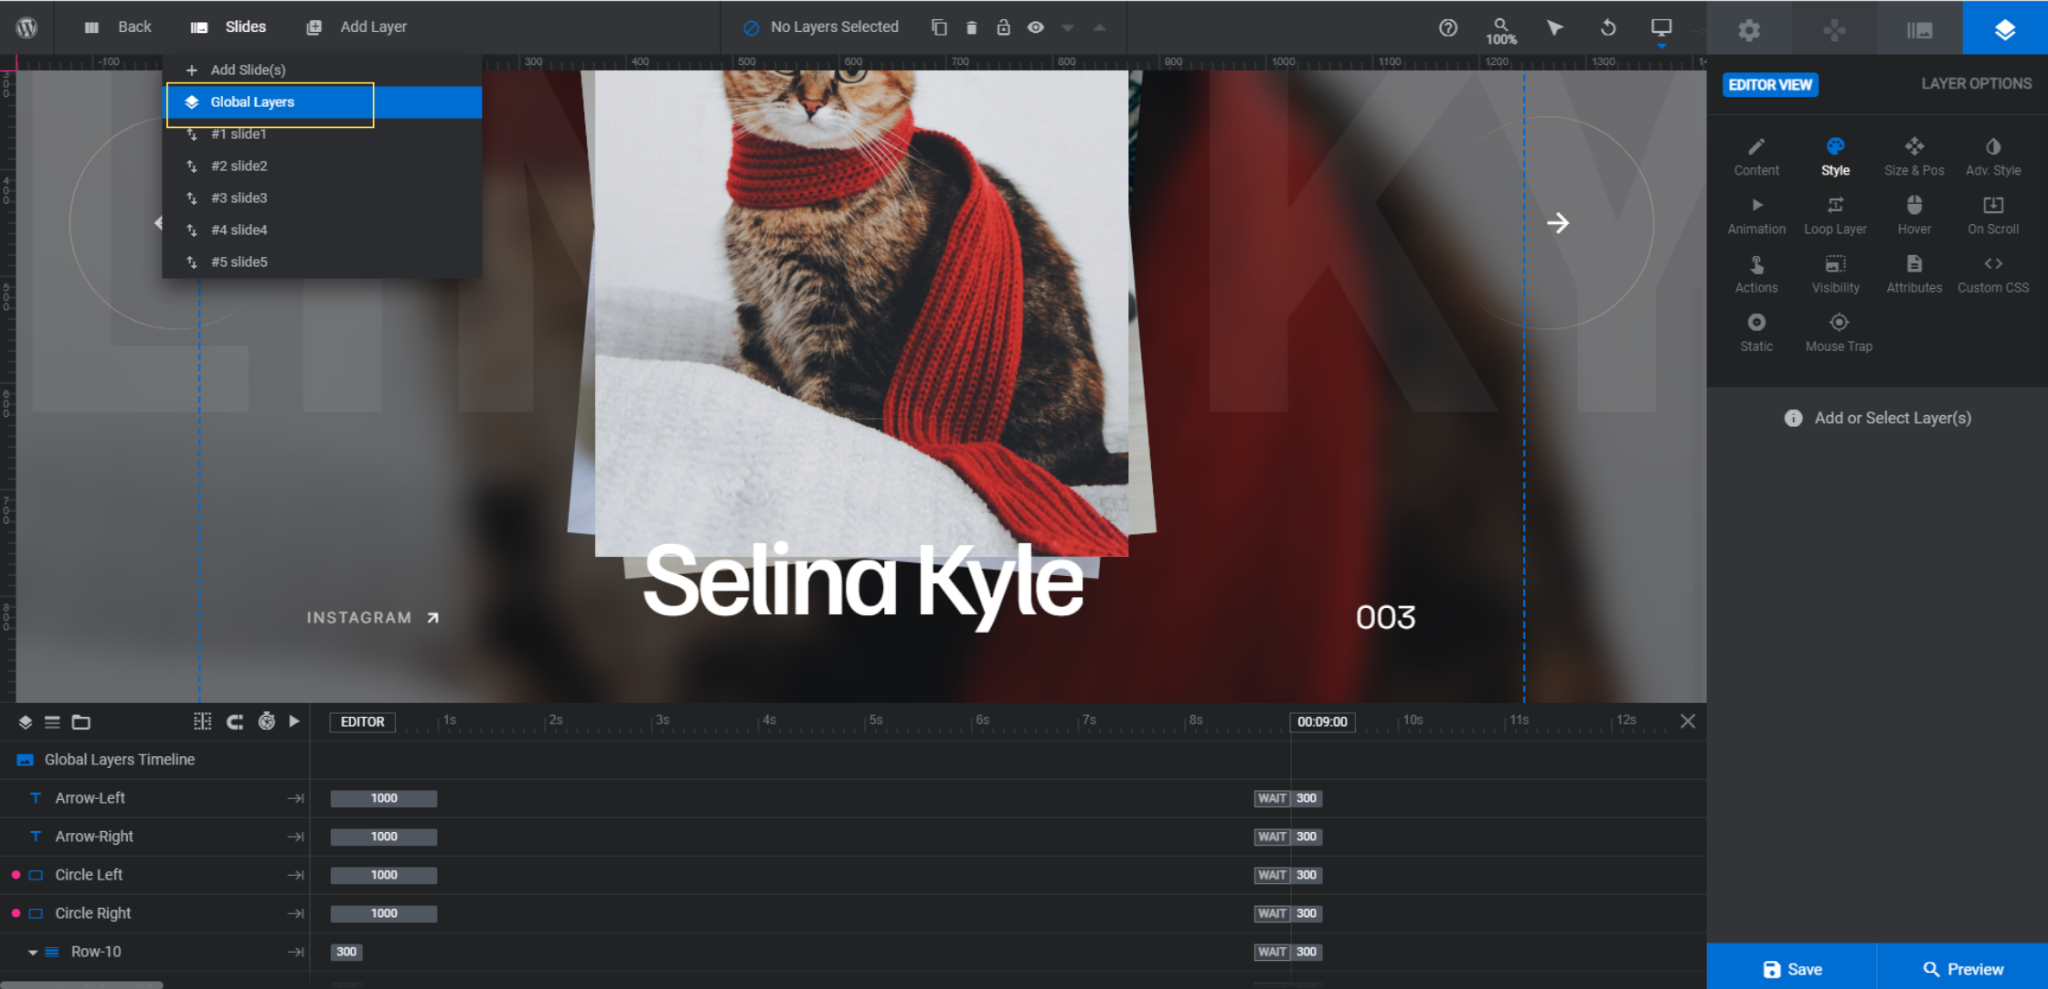This screenshot has width=2048, height=989.
Task: Collapse the Row-10 layer group
Action: click(33, 952)
